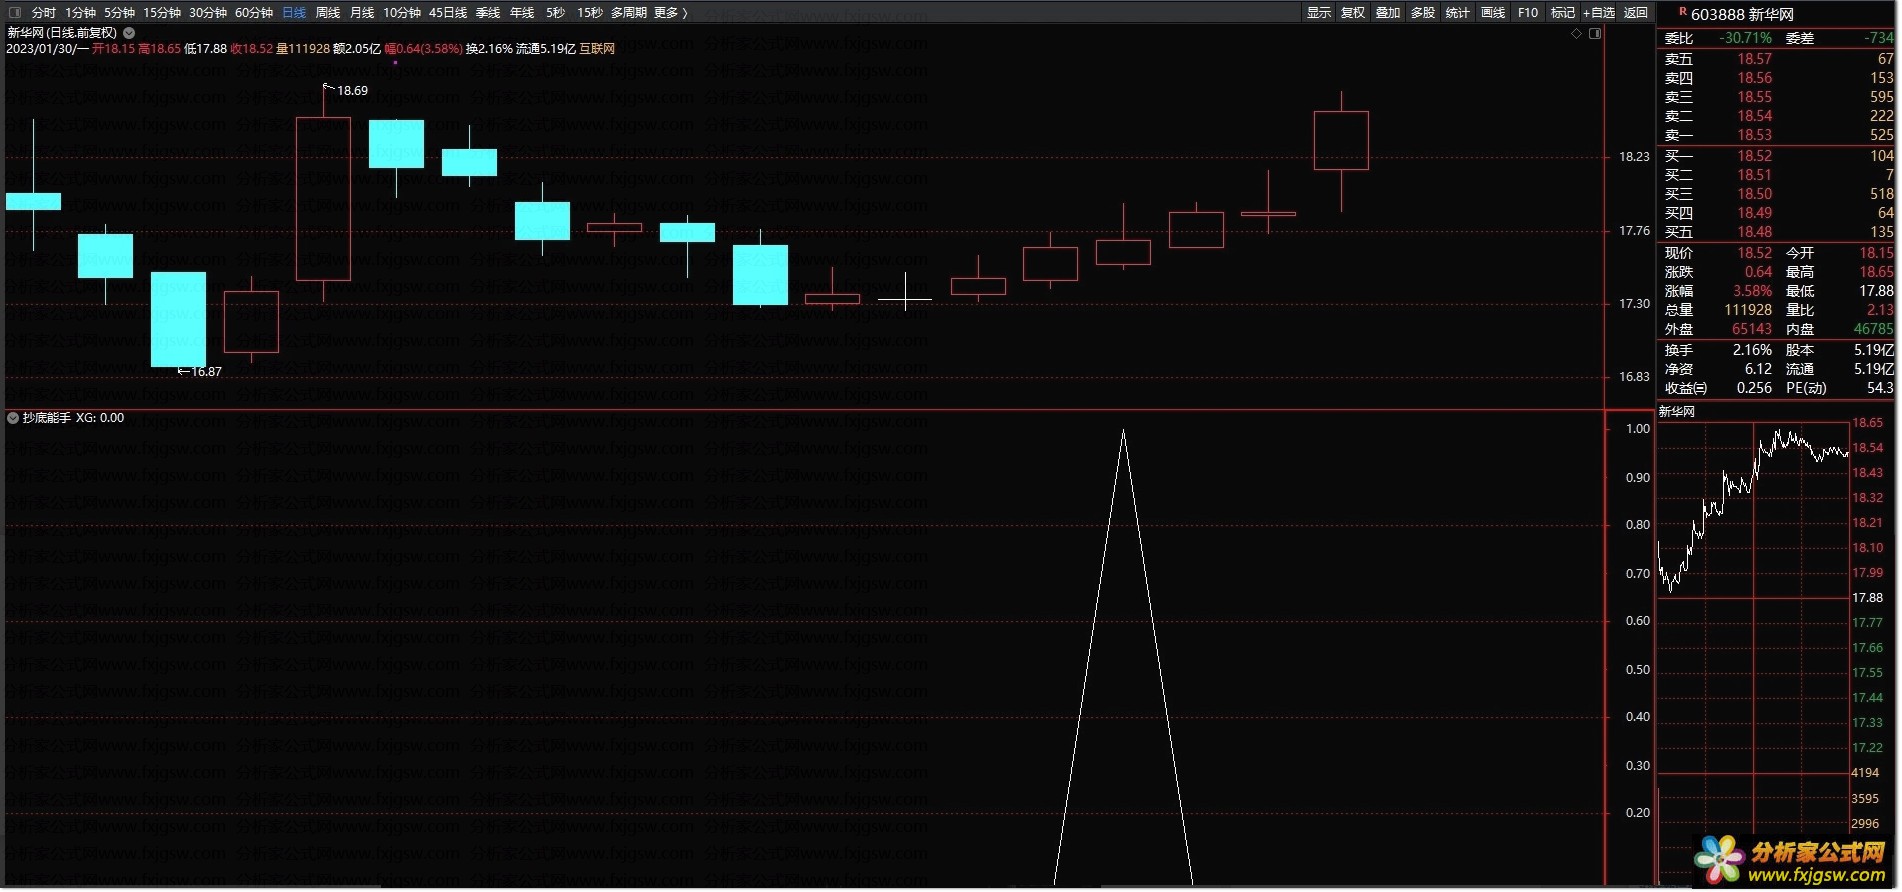Click the 16.87 low price label

pos(206,372)
